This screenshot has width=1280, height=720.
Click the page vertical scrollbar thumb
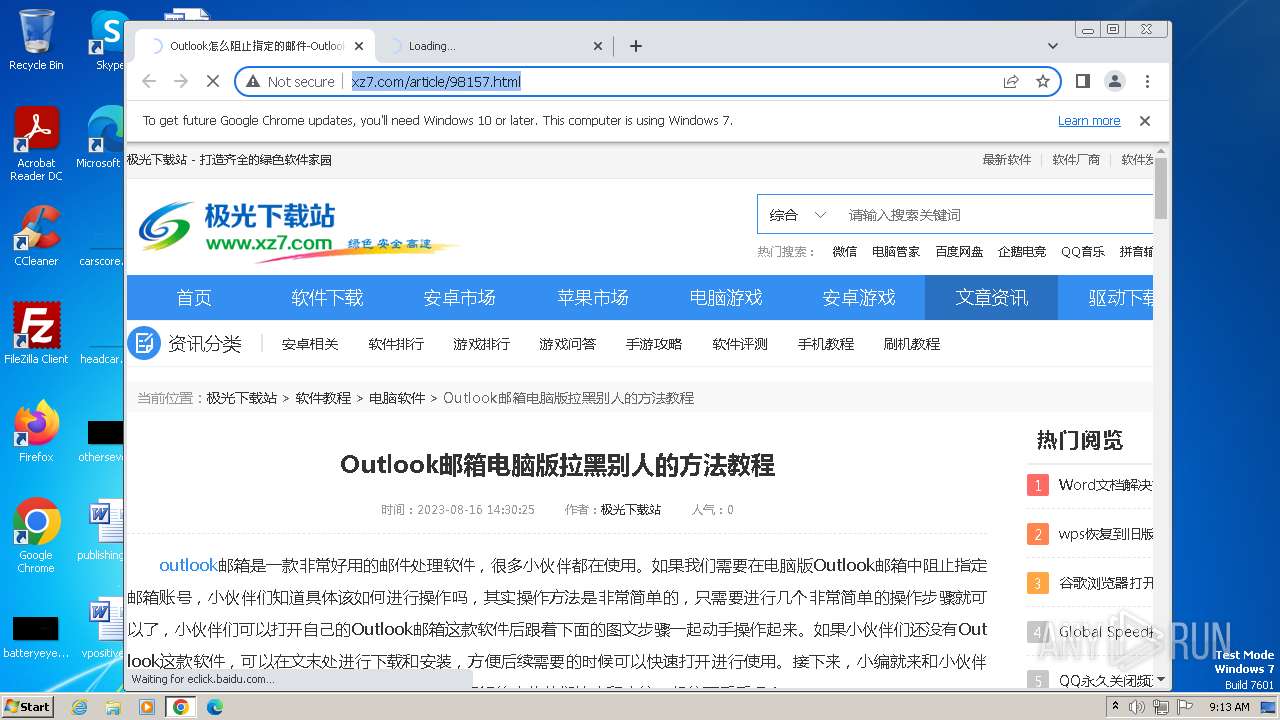click(1161, 188)
